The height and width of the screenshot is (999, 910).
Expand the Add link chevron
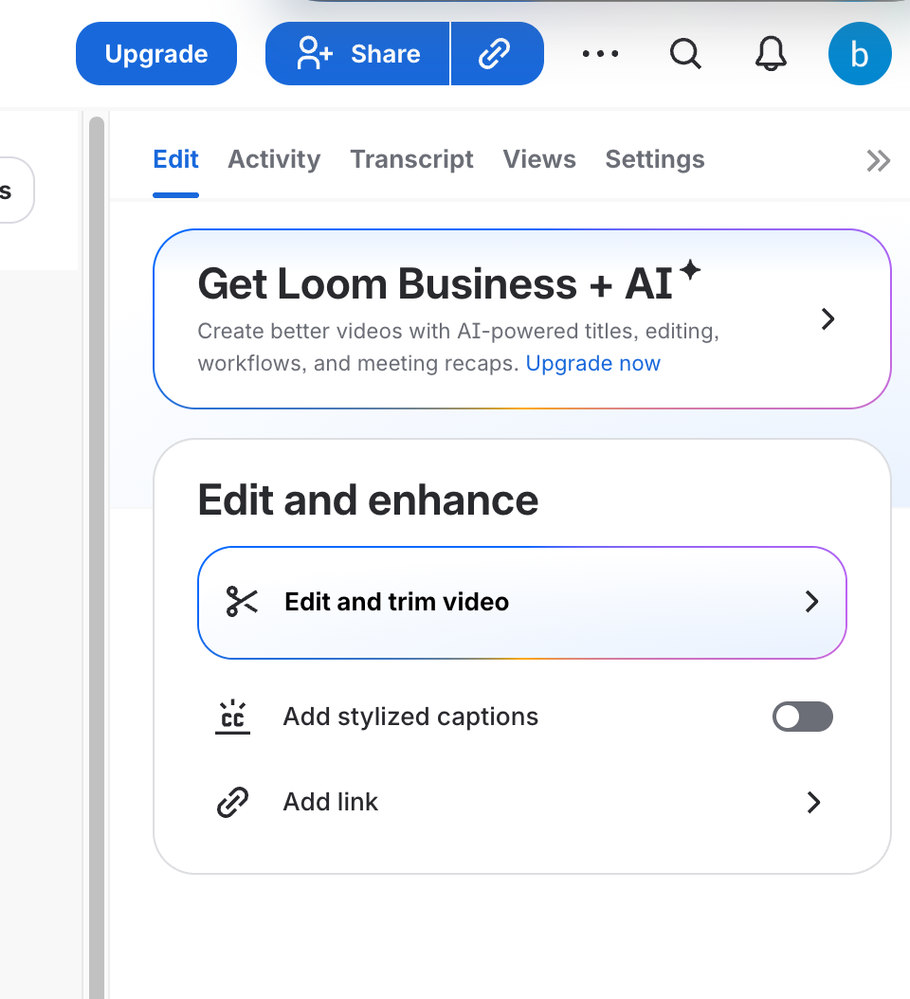(813, 802)
